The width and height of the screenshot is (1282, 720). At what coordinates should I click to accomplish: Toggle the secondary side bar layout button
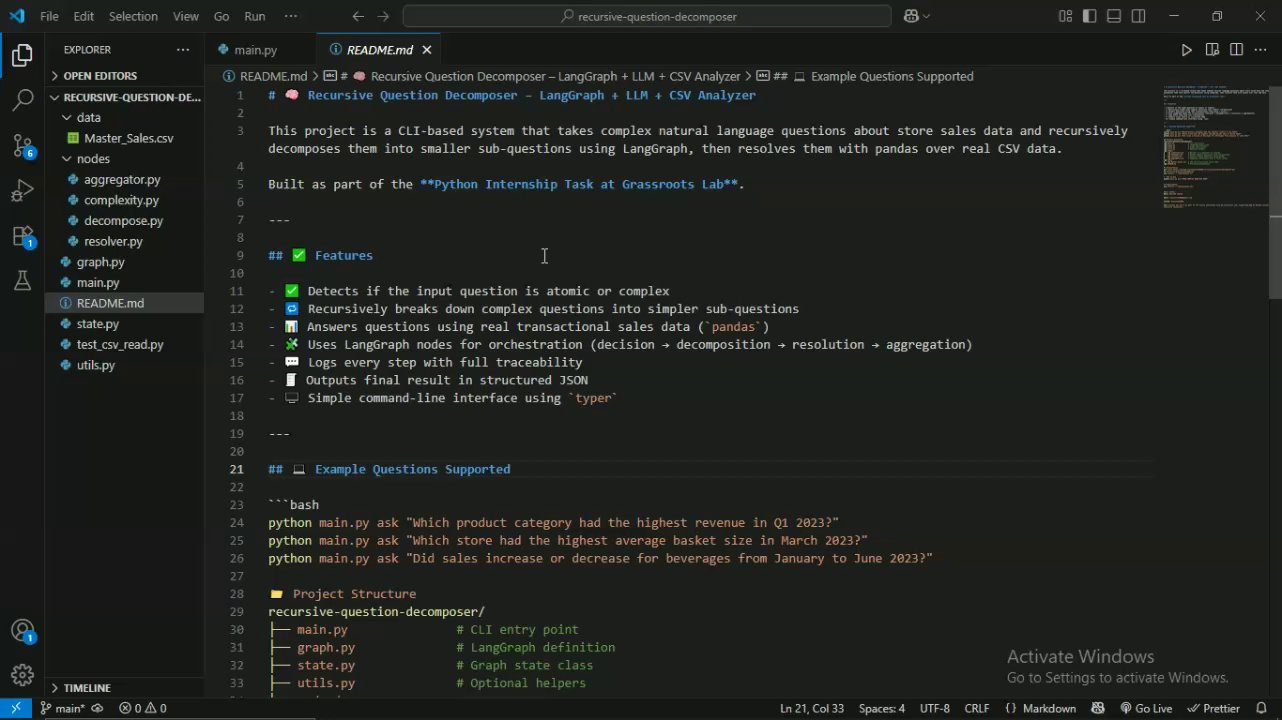tap(1139, 16)
